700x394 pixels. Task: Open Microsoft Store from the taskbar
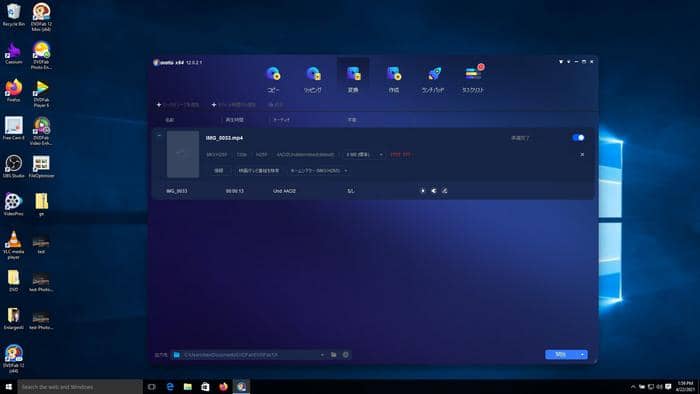(x=205, y=386)
